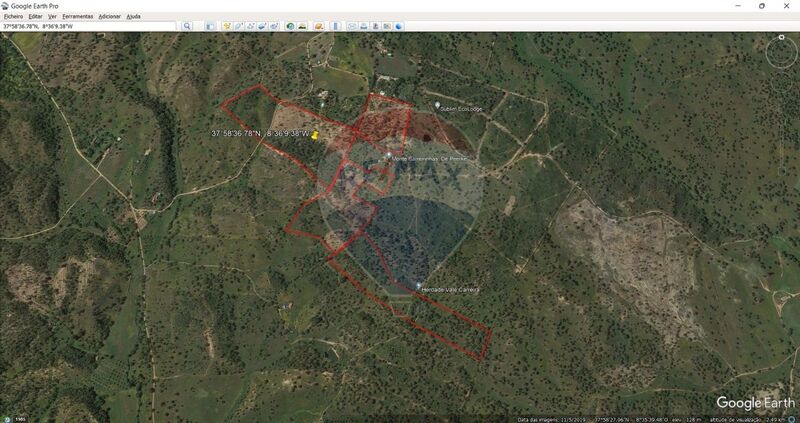
Task: Select the Add Image Overlay tool
Action: [262, 26]
